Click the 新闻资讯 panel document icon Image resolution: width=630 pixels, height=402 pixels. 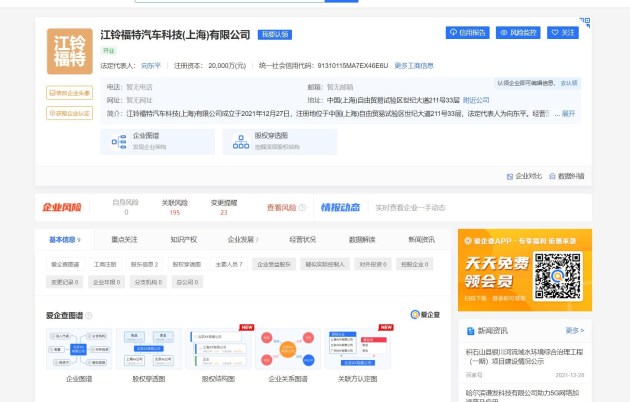click(470, 331)
